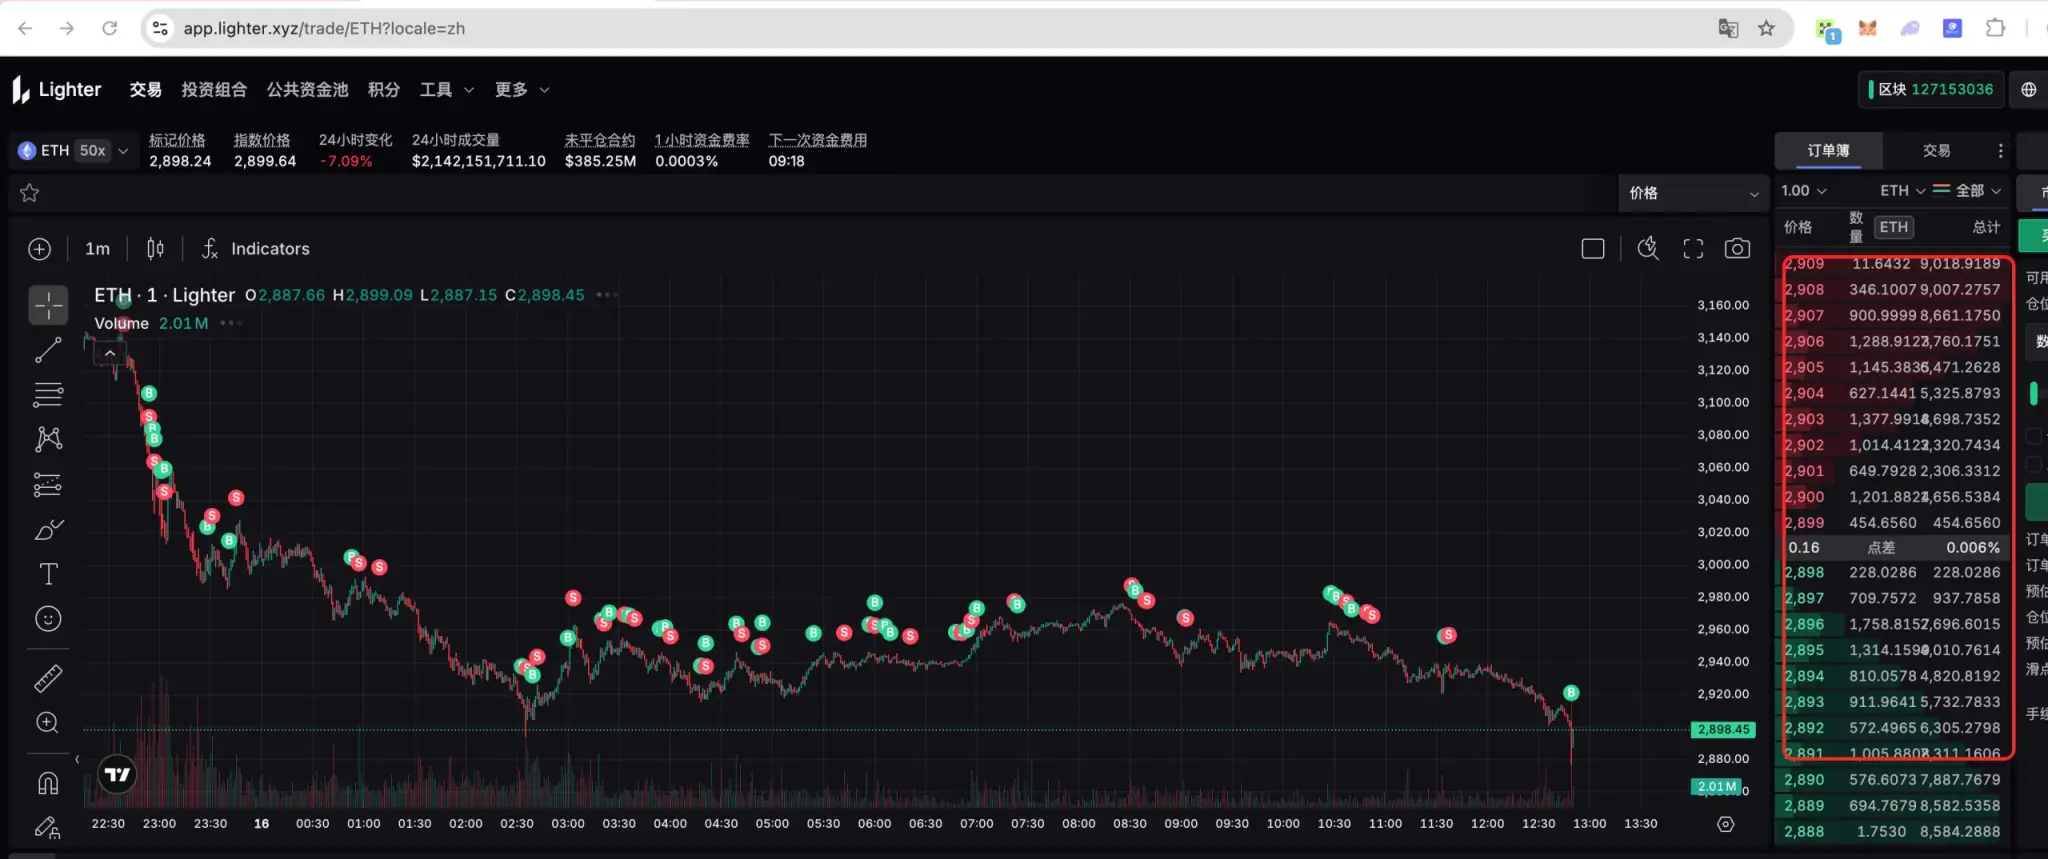This screenshot has width=2048, height=859.
Task: Click the 2,899 ask price row
Action: pyautogui.click(x=1804, y=523)
